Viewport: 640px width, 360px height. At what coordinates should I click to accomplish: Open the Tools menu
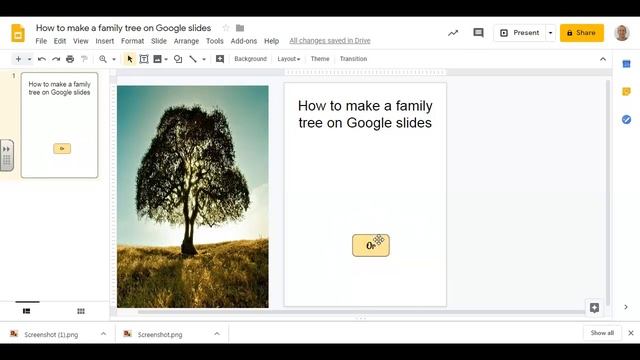click(215, 41)
